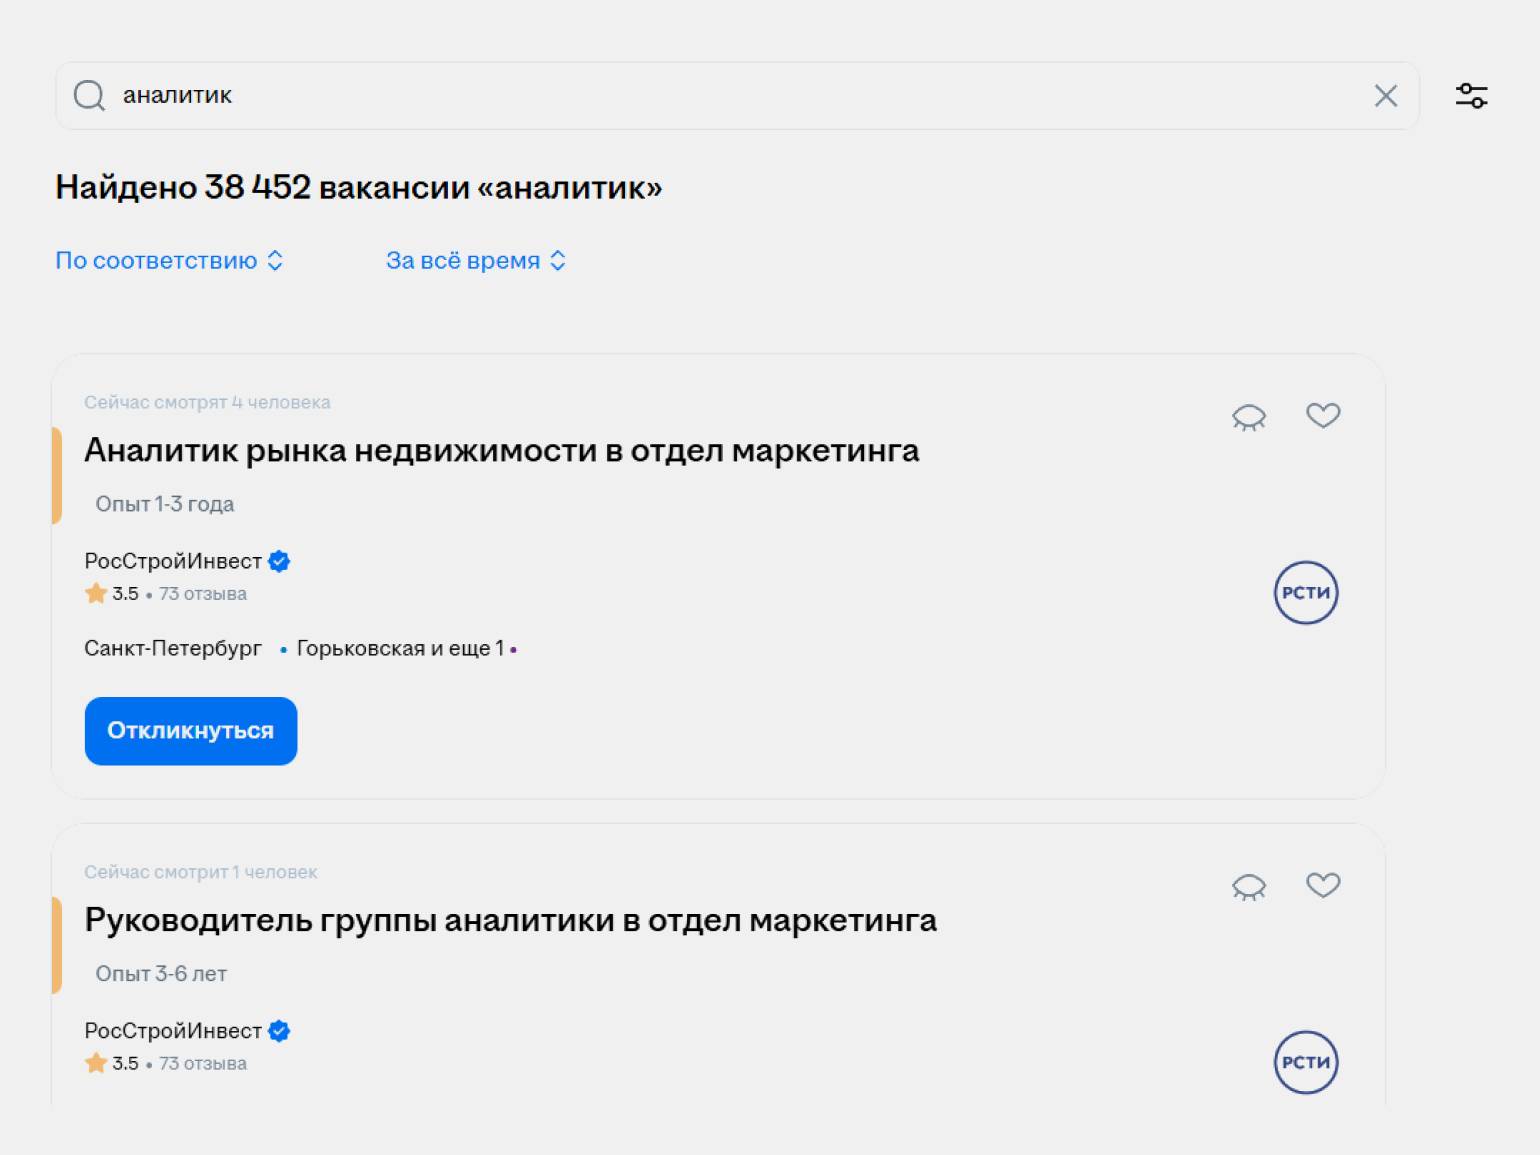Image resolution: width=1540 pixels, height=1155 pixels.
Task: Click the search field containing «аналитик»
Action: 740,96
